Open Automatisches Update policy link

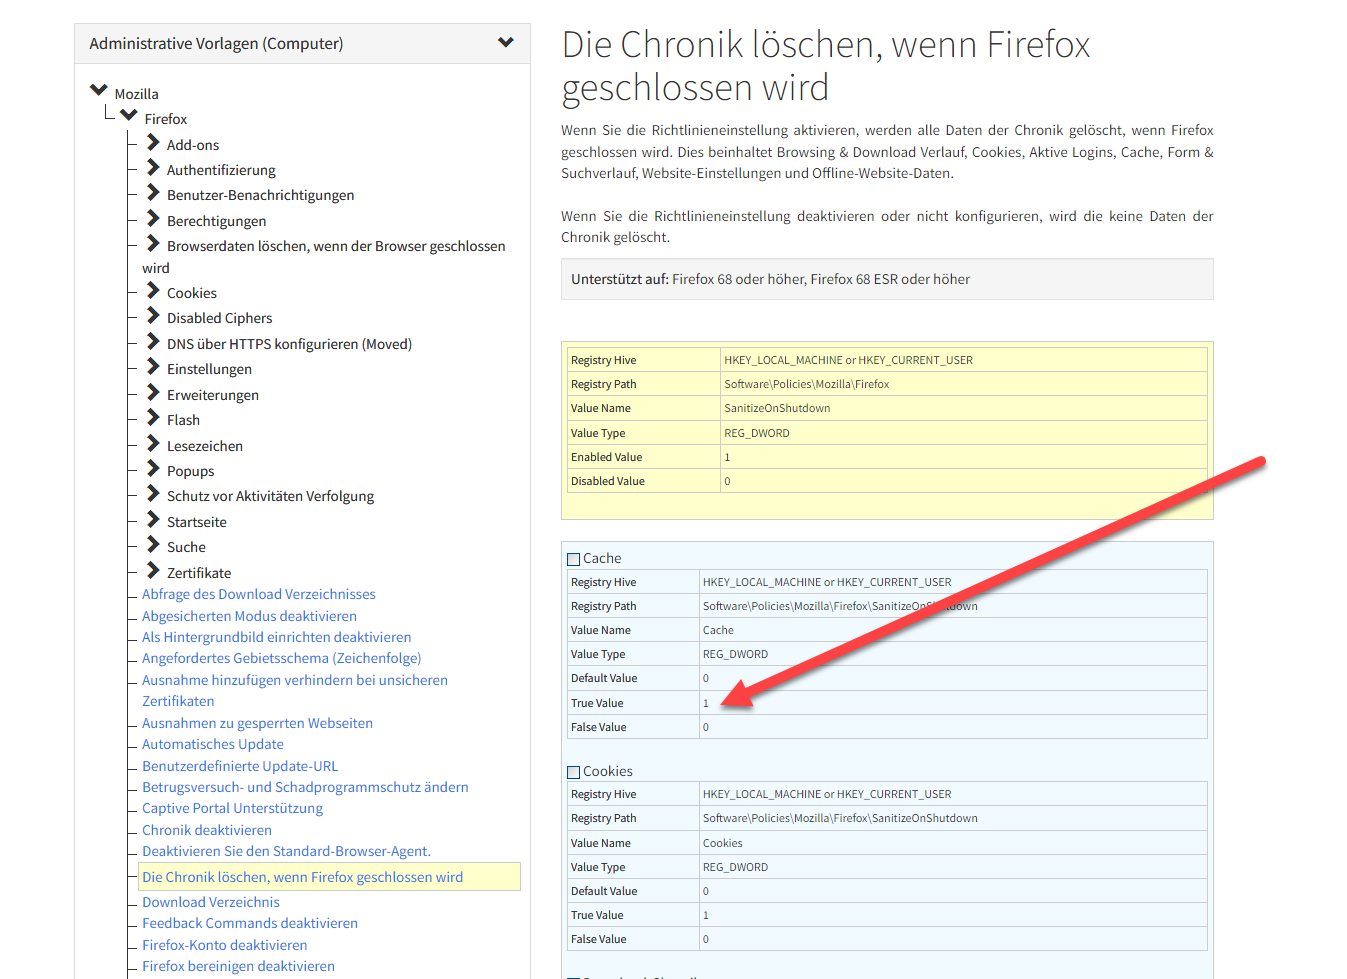tap(213, 744)
